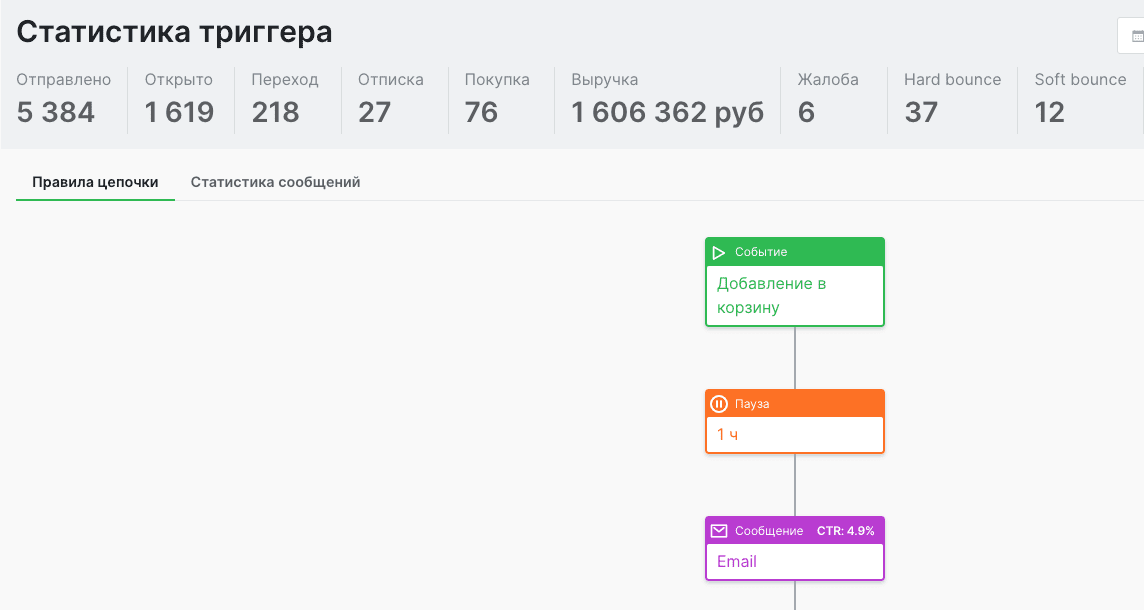The height and width of the screenshot is (610, 1144).
Task: Open the calendar date picker icon
Action: (1137, 36)
